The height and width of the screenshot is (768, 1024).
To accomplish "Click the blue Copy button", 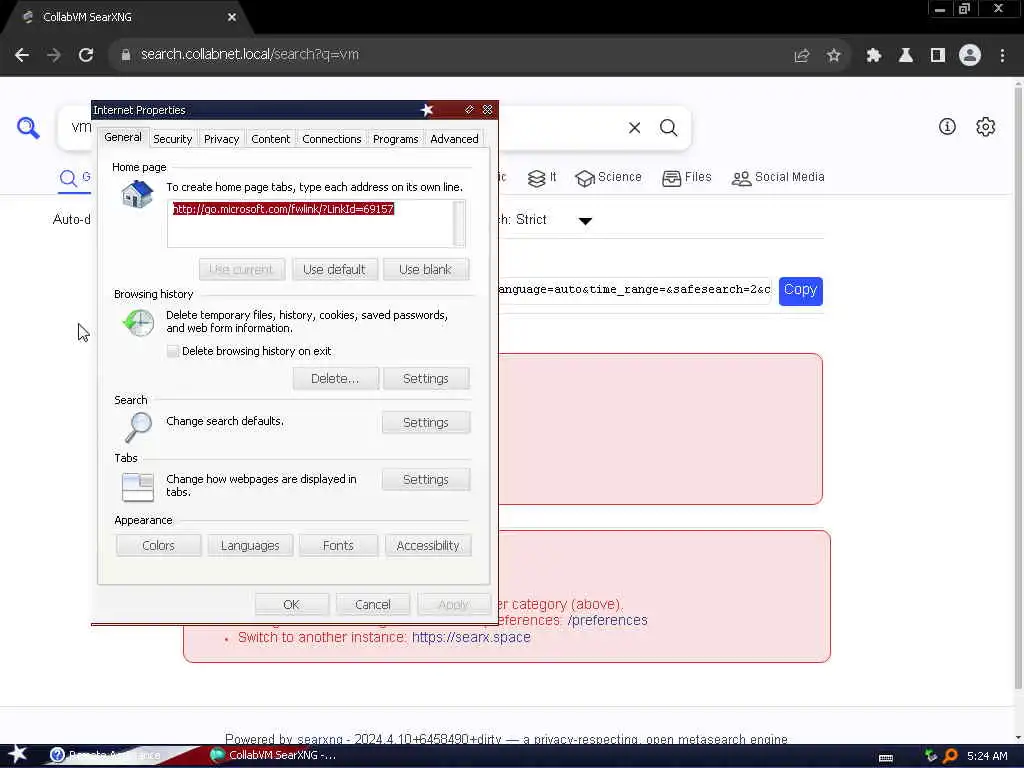I will coord(801,291).
